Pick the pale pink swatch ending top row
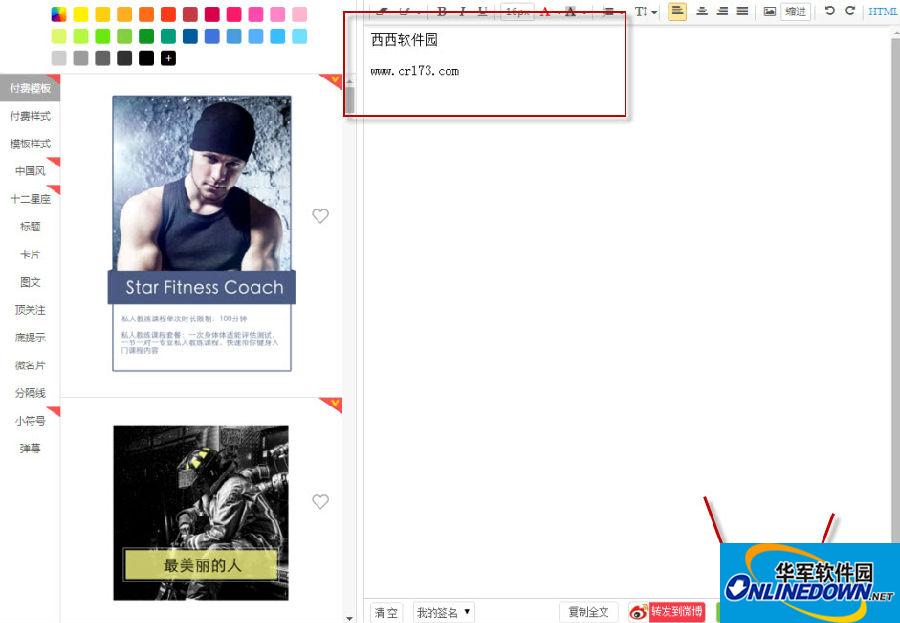Image resolution: width=900 pixels, height=623 pixels. [300, 14]
